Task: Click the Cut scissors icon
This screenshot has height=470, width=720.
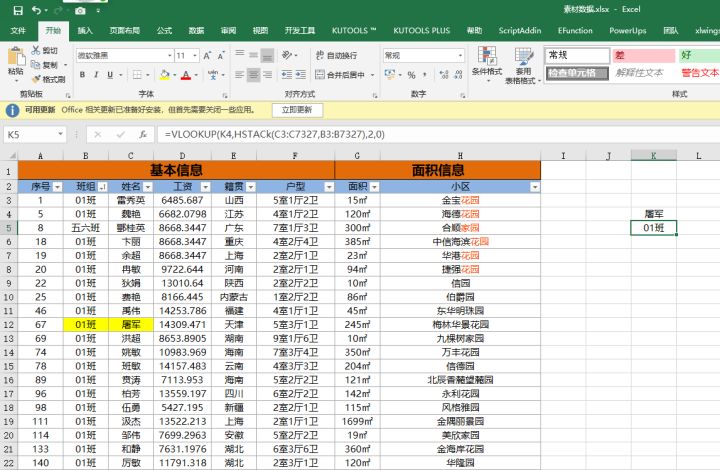Action: click(36, 50)
